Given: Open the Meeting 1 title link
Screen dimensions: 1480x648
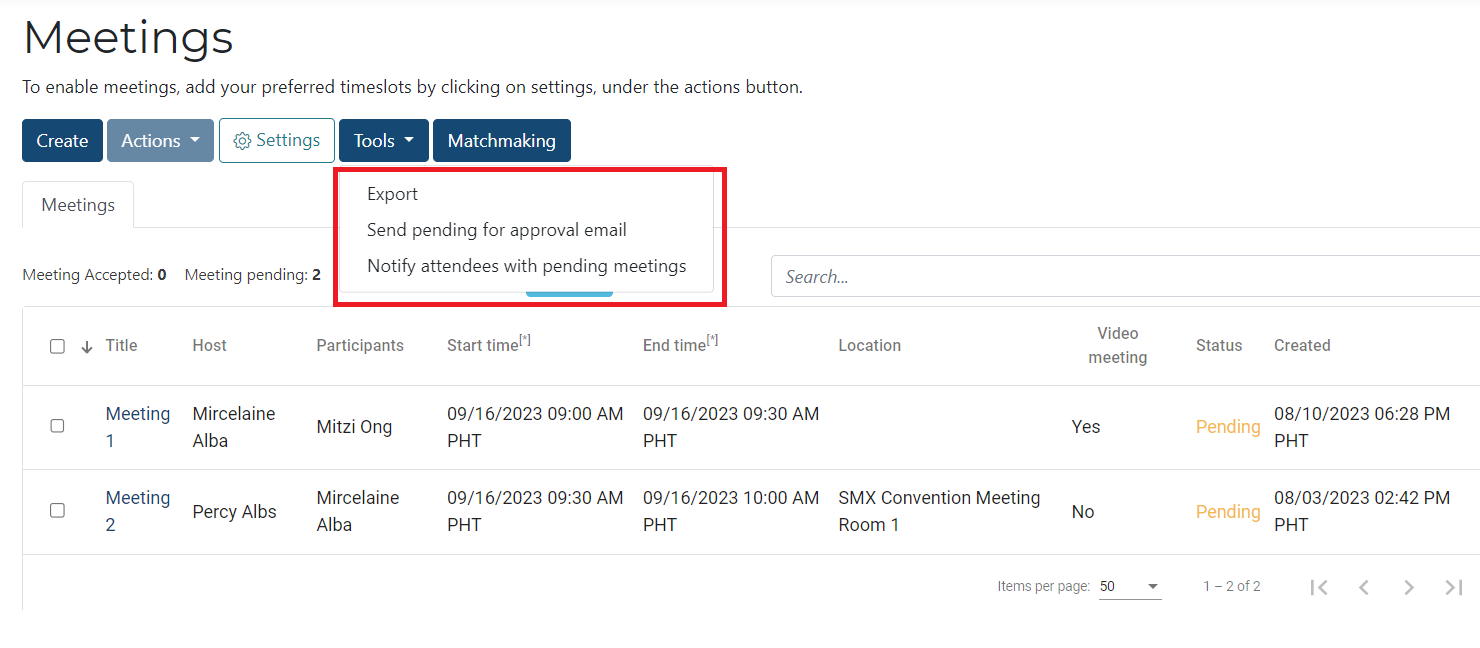Looking at the screenshot, I should pos(137,414).
